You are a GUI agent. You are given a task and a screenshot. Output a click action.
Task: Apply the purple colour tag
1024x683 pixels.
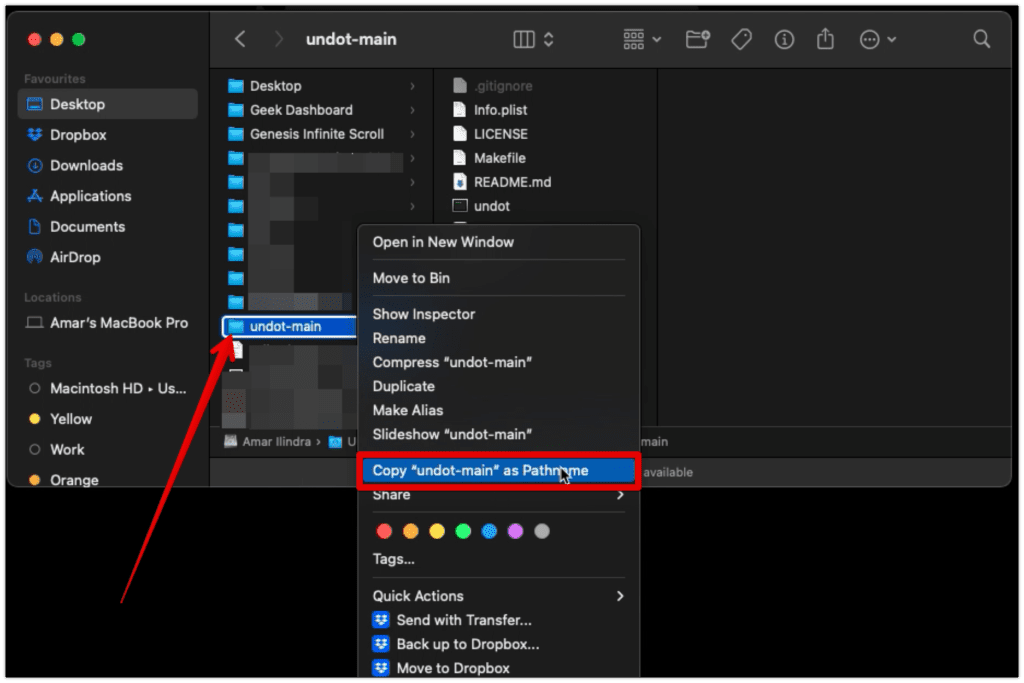[515, 531]
